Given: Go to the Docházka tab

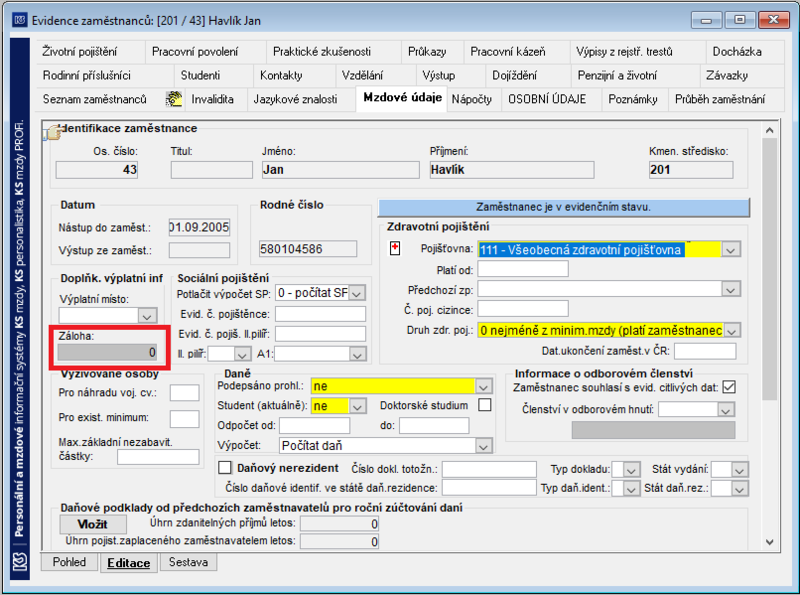Looking at the screenshot, I should 737,52.
